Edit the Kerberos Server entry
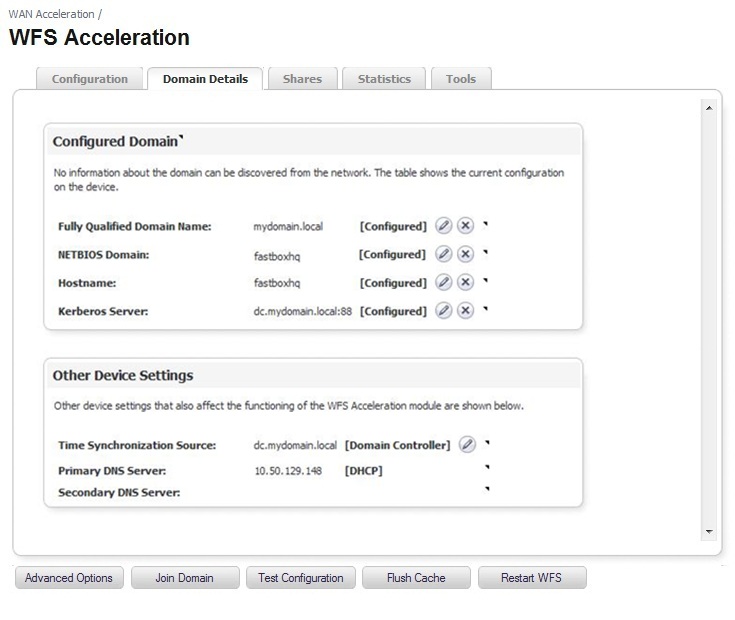Image resolution: width=735 pixels, height=620 pixels. 444,311
